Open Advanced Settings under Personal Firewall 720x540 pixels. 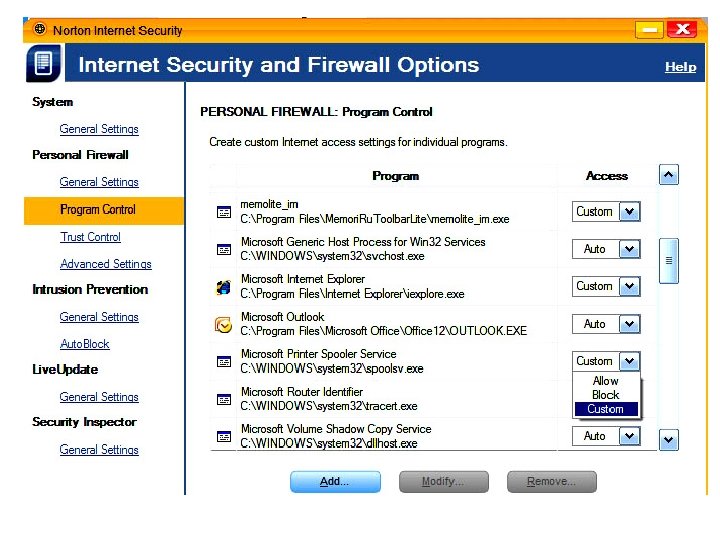point(105,264)
